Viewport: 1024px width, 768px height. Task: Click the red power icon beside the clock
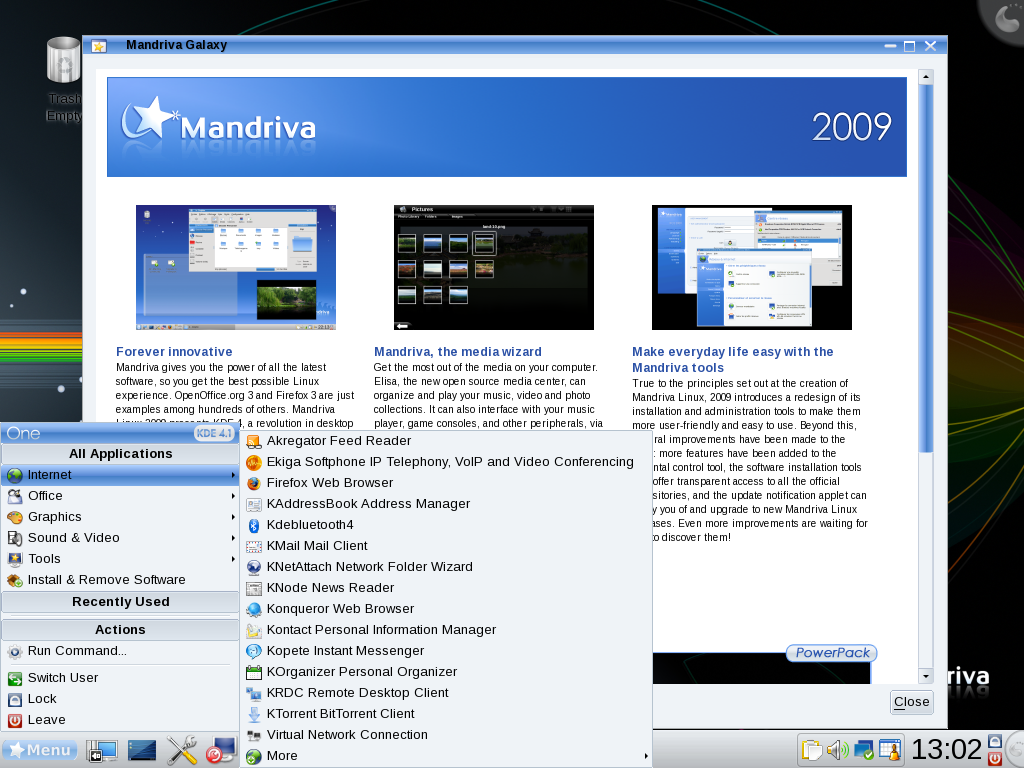click(x=995, y=758)
